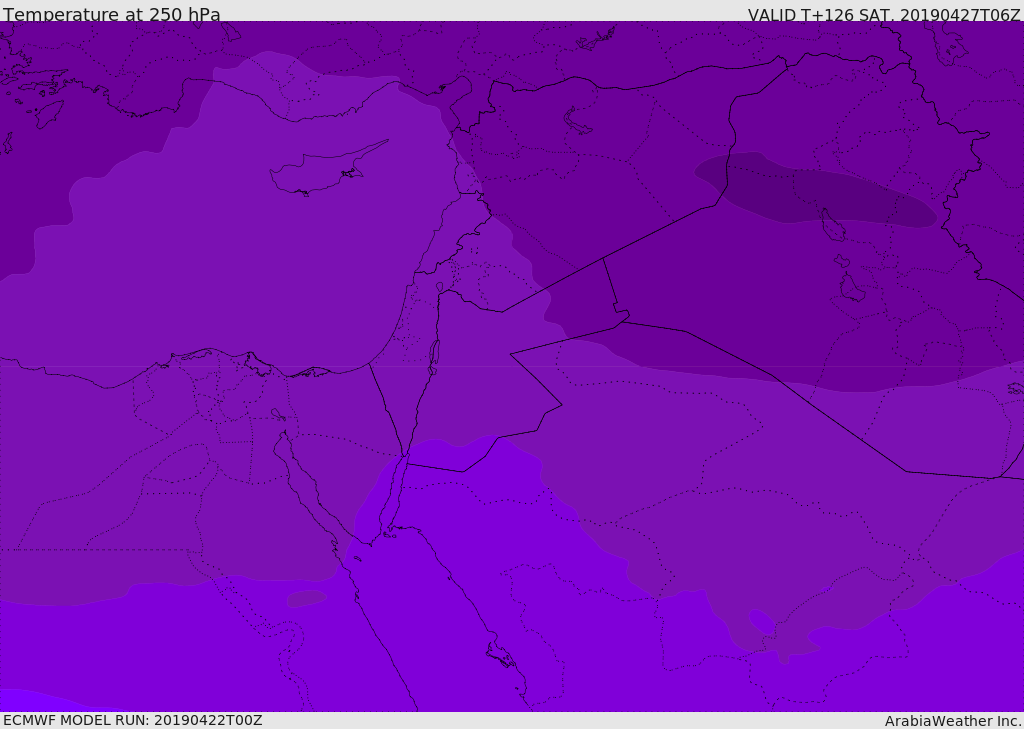1024x729 pixels.
Task: Click the ECMWF MODEL RUN label
Action: [133, 720]
